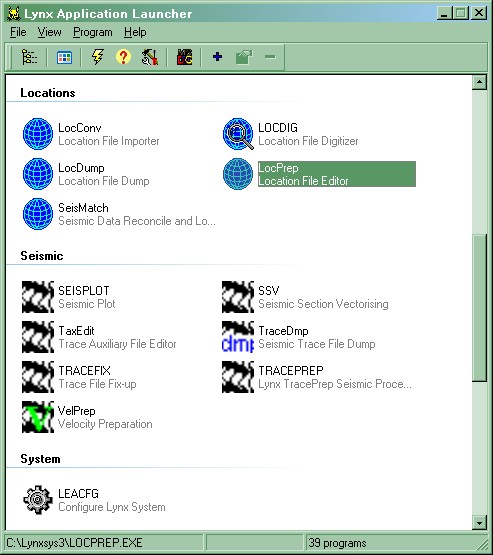Select the LocPrep globe icon
493x555 pixels.
(x=238, y=174)
